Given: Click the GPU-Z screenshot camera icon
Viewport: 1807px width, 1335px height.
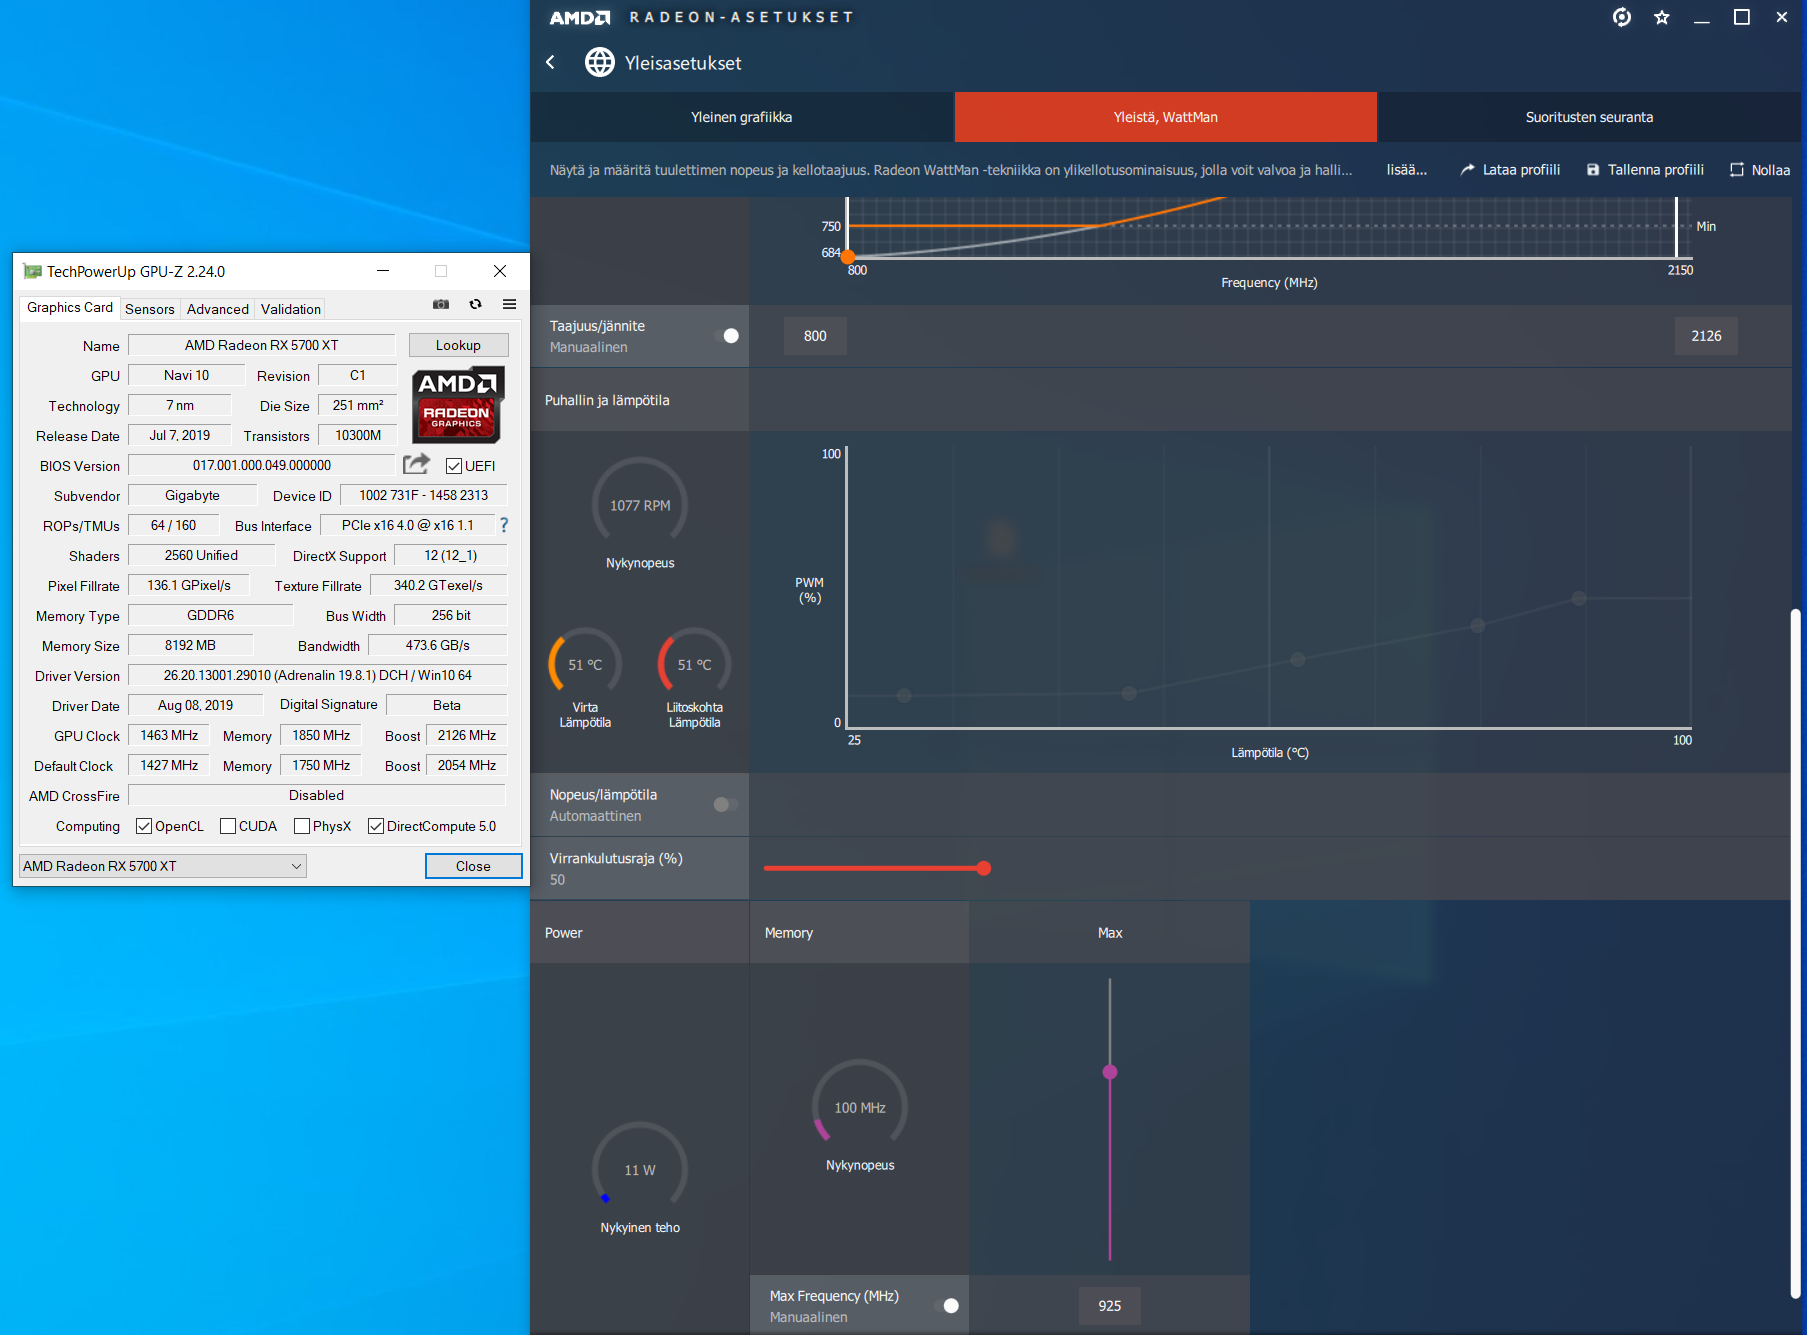Looking at the screenshot, I should 441,304.
